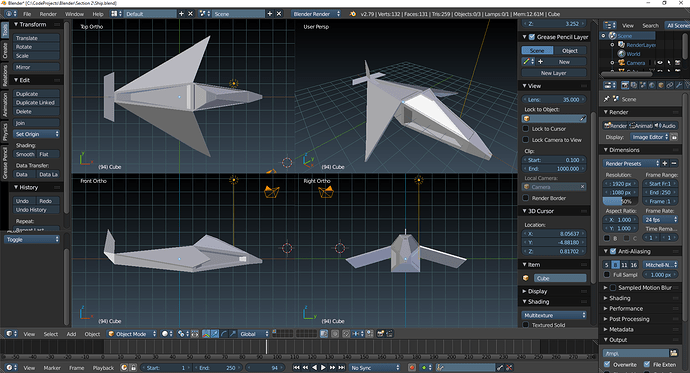Open the Add menu in 3D view header
690x373 pixels.
click(x=71, y=334)
